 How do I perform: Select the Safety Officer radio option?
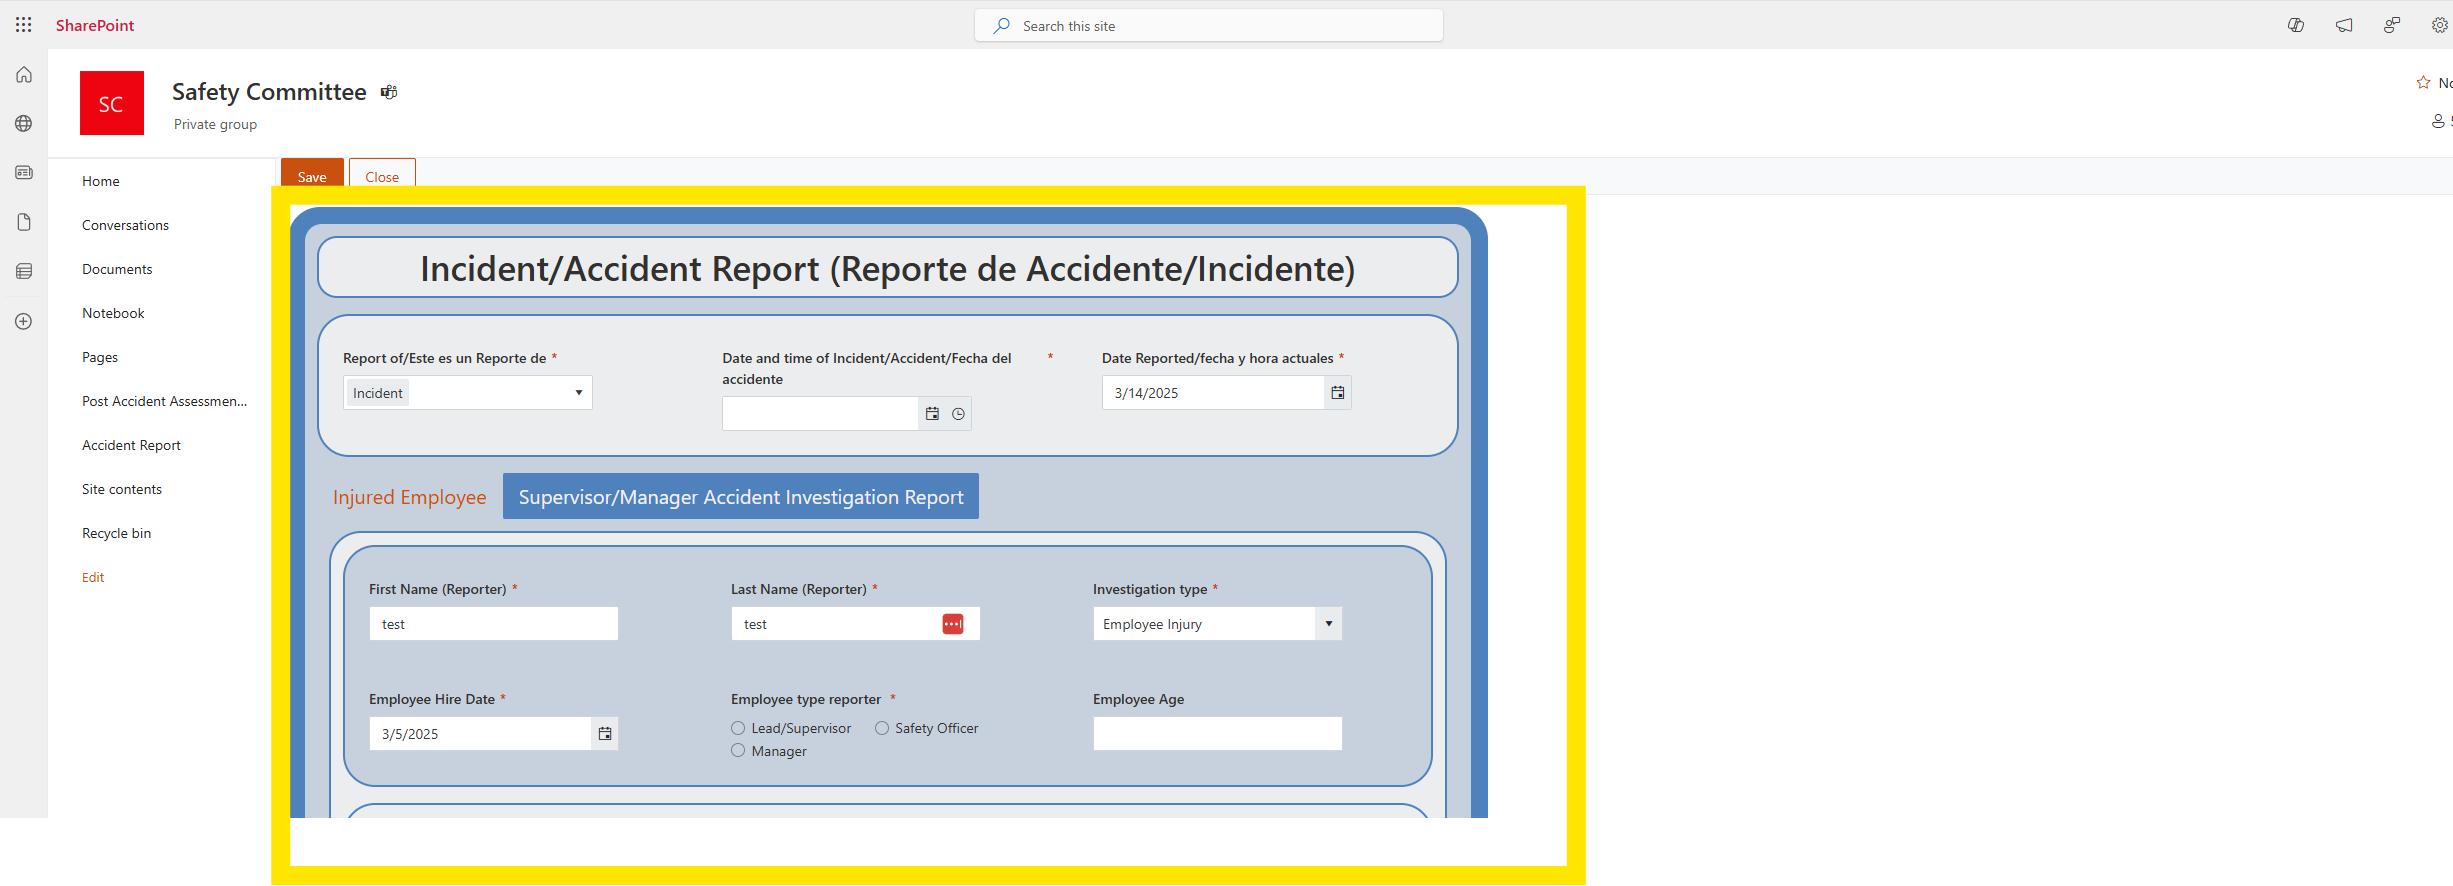tap(882, 728)
